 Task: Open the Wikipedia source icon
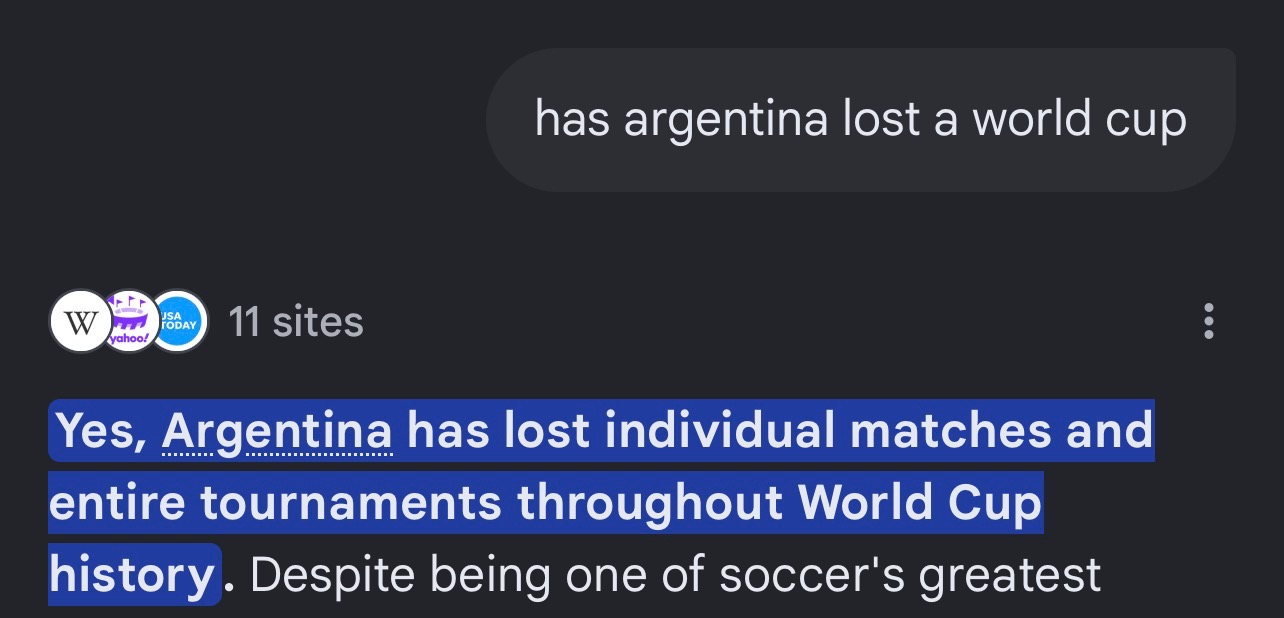(x=80, y=322)
